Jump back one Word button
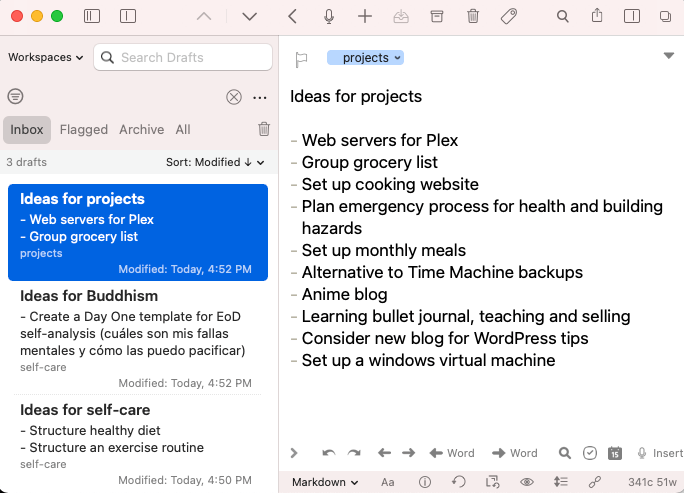The image size is (684, 493). (x=451, y=453)
